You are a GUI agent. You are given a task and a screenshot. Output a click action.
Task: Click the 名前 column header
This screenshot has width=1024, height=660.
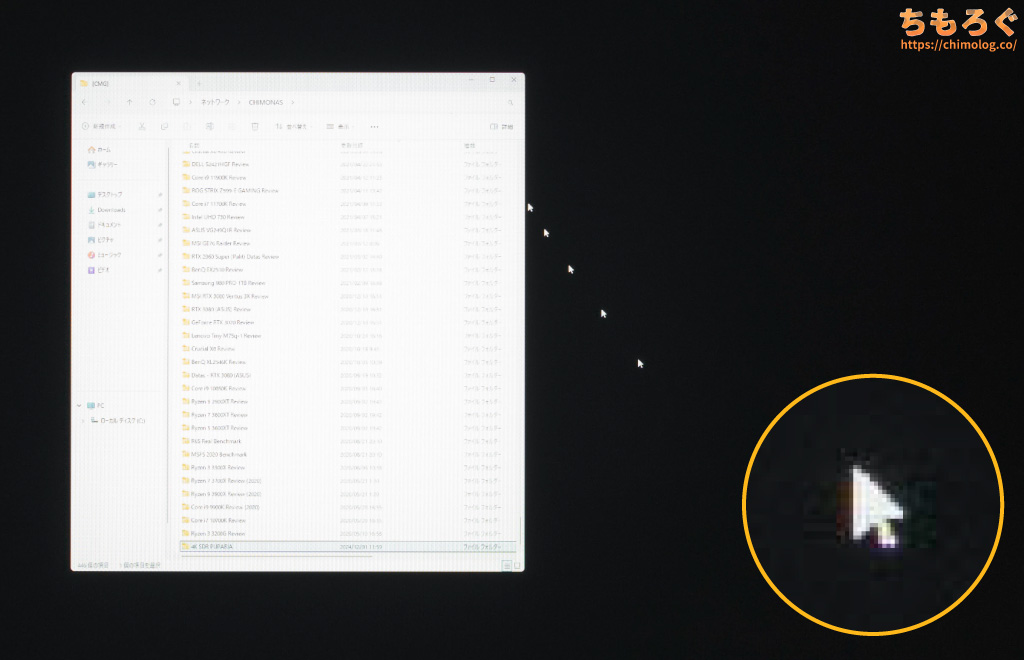tap(195, 146)
